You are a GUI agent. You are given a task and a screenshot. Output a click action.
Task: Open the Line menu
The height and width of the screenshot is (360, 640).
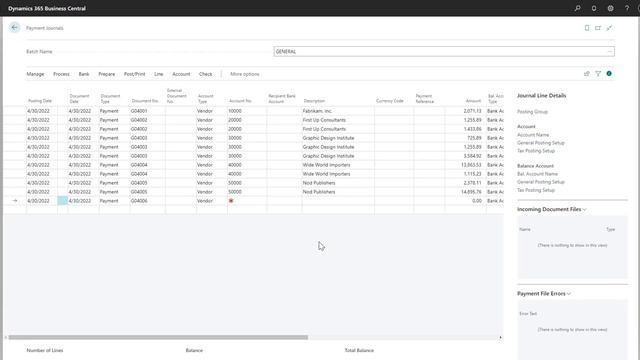pyautogui.click(x=159, y=74)
